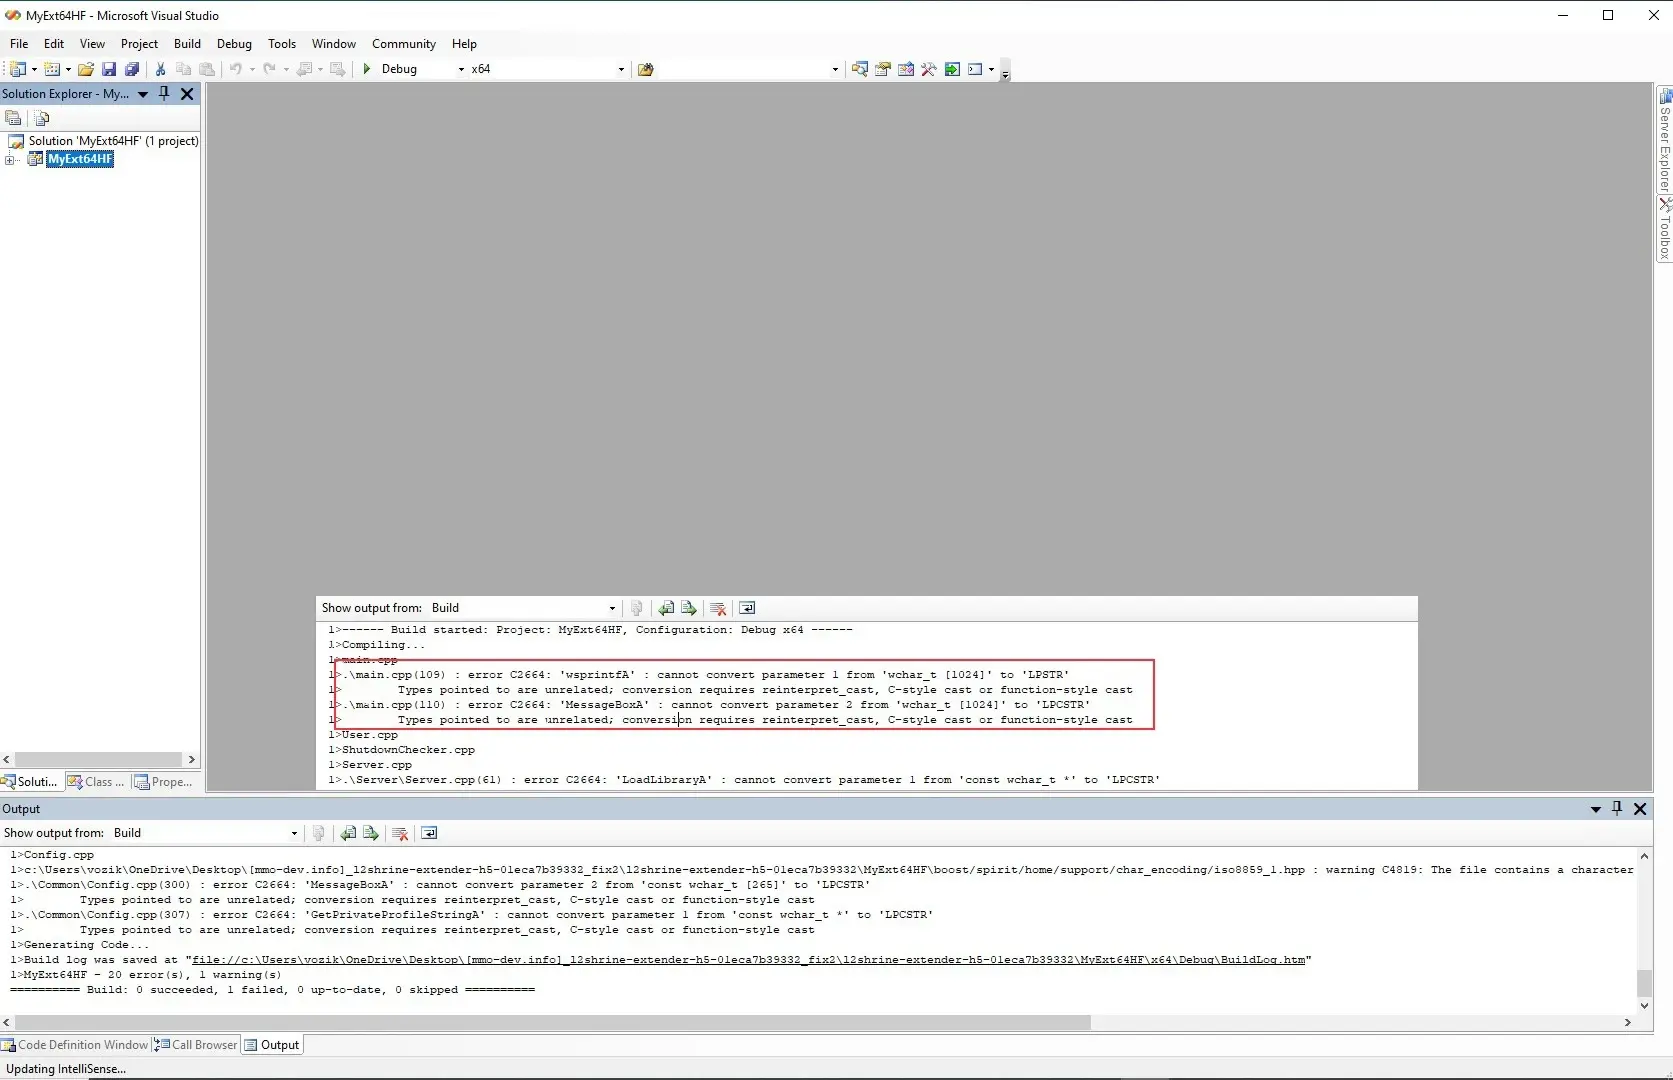Go to next message in the floating output toolbar
Image resolution: width=1673 pixels, height=1080 pixels.
pos(689,608)
